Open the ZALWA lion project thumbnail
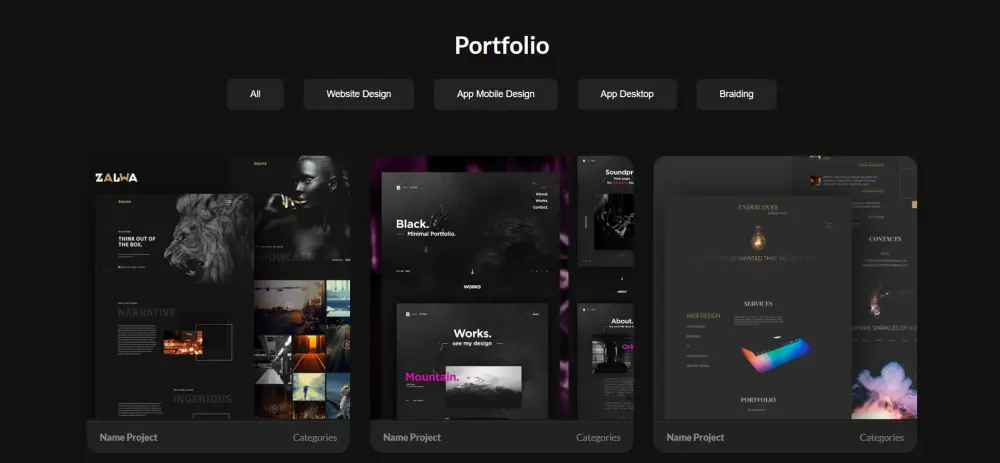The image size is (1000, 463). 219,288
